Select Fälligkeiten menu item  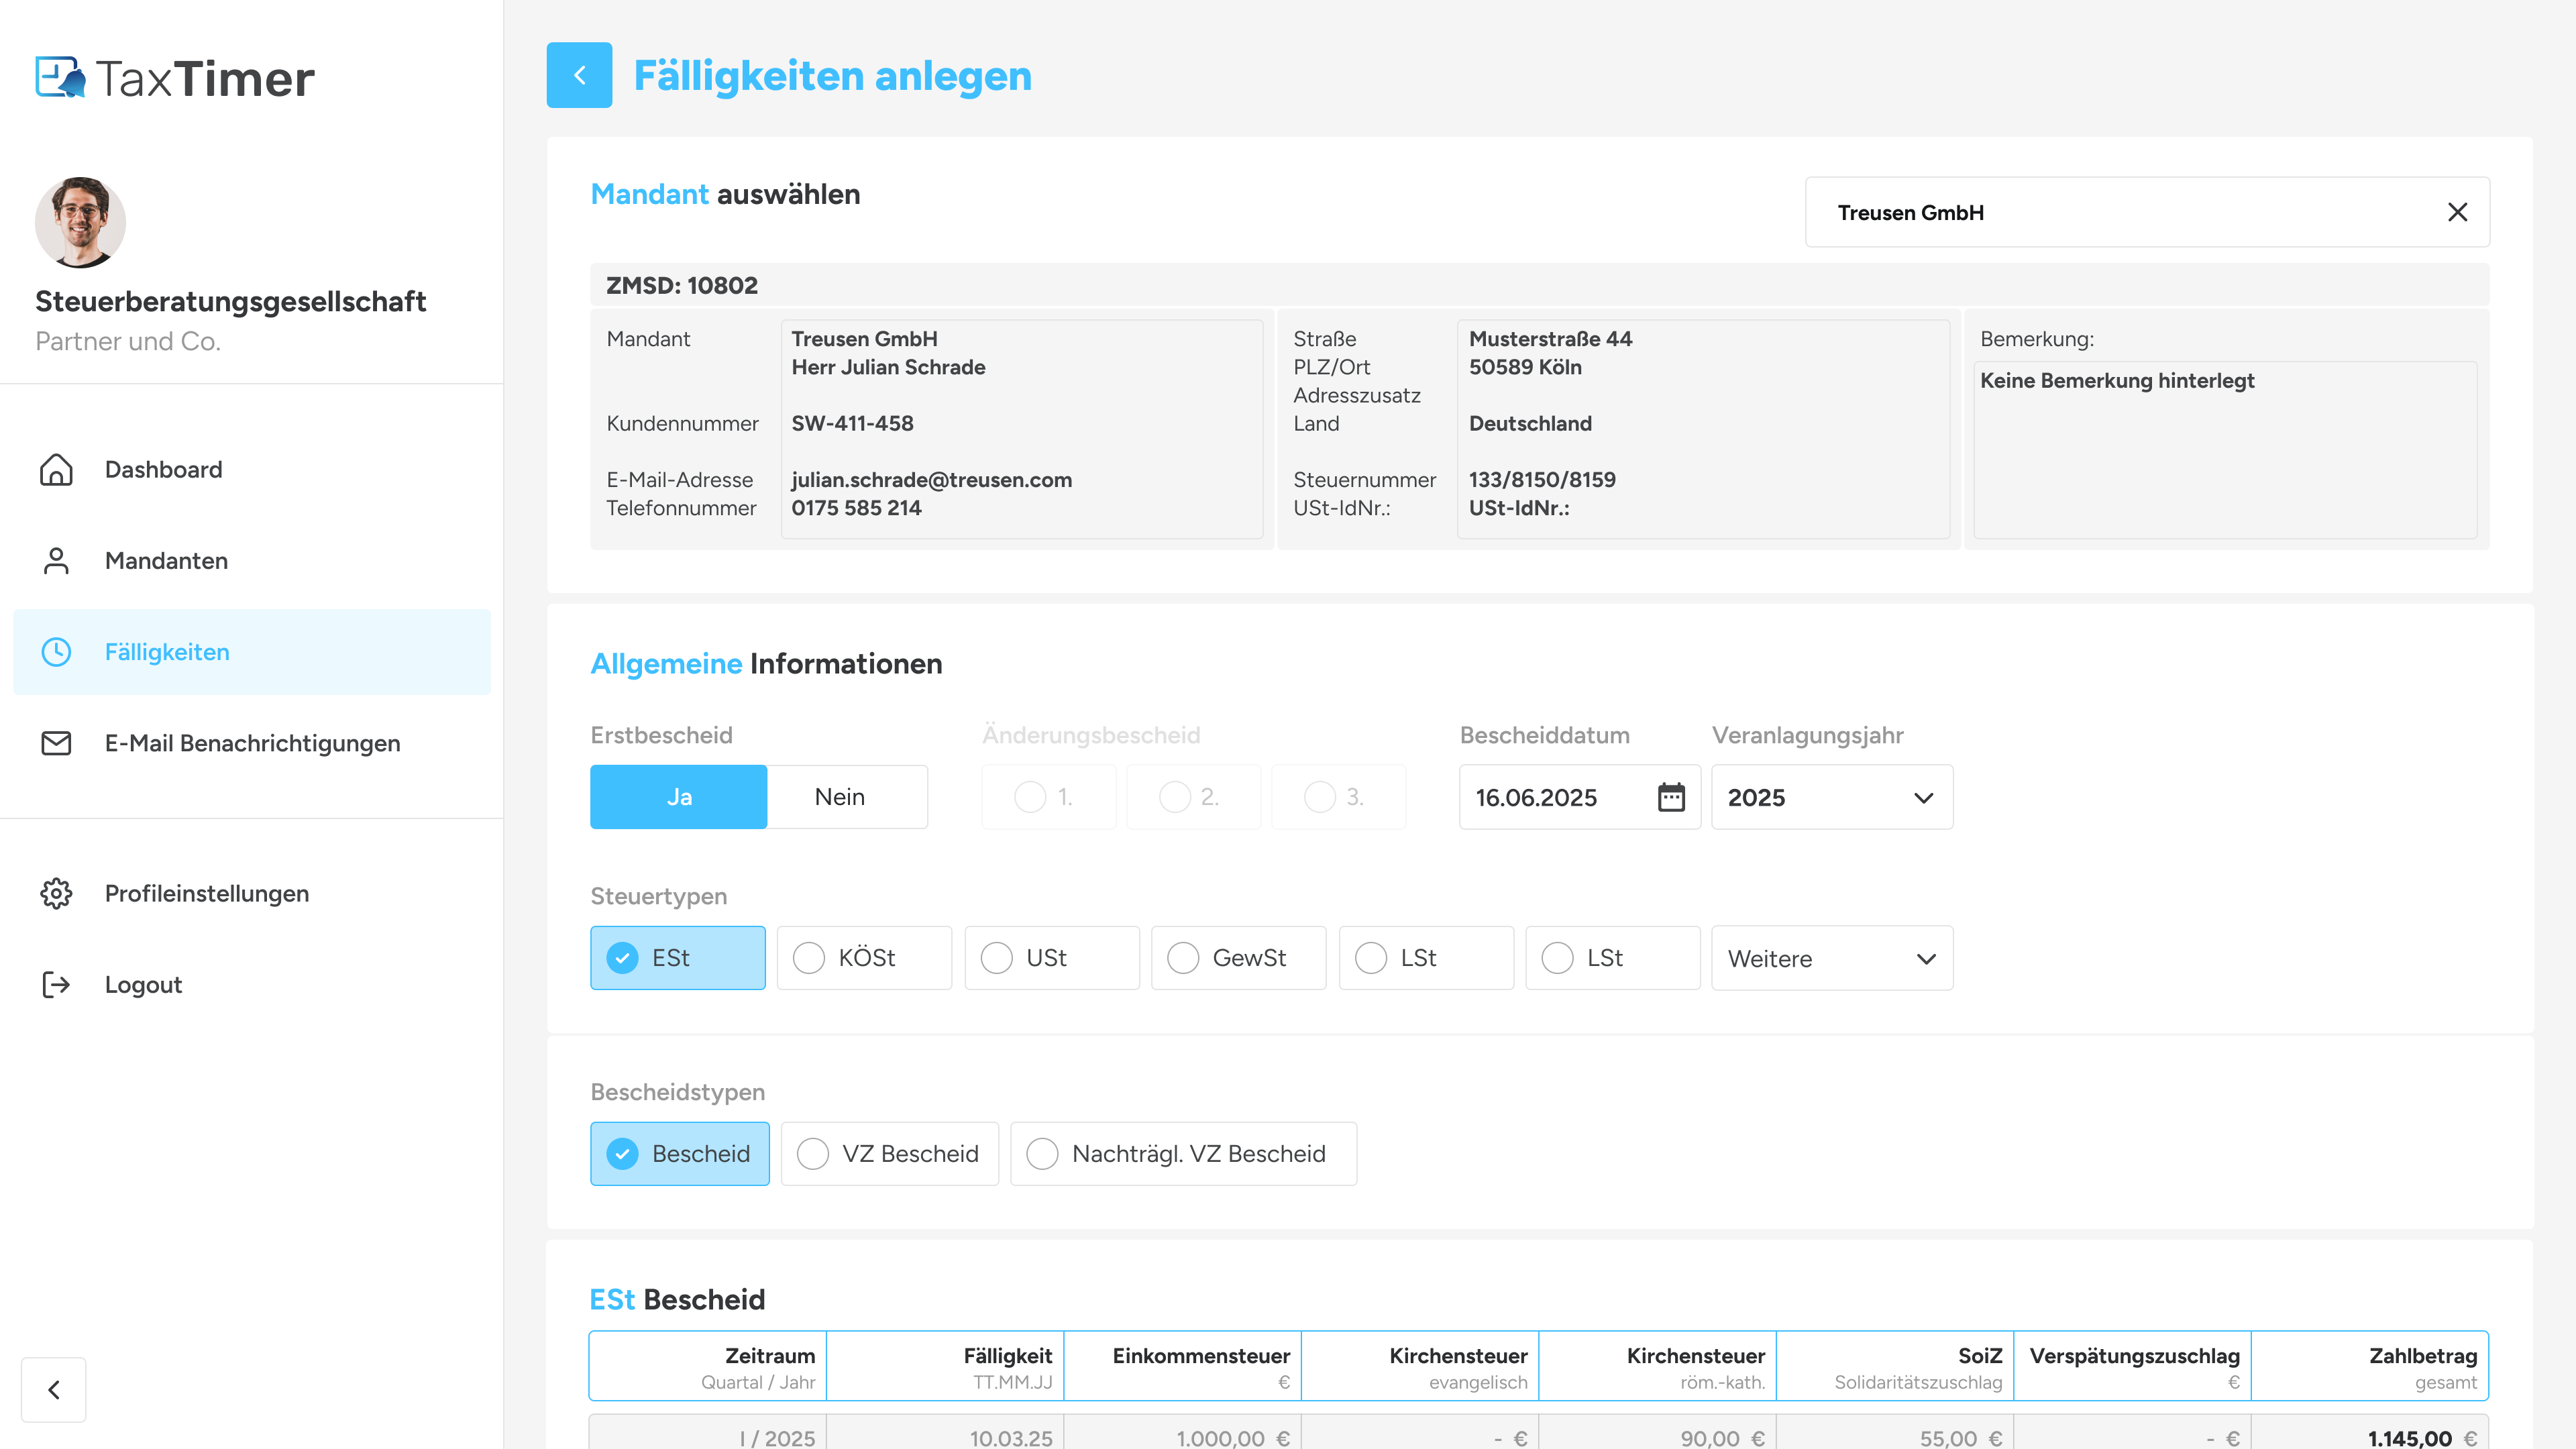pyautogui.click(x=252, y=652)
